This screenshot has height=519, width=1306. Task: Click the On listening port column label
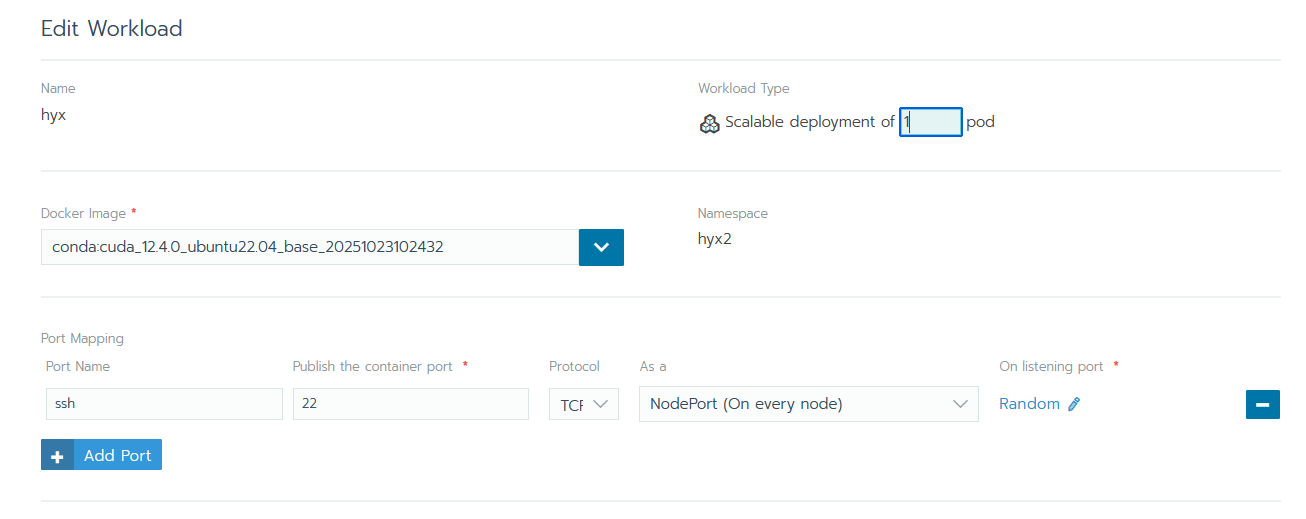[1051, 366]
